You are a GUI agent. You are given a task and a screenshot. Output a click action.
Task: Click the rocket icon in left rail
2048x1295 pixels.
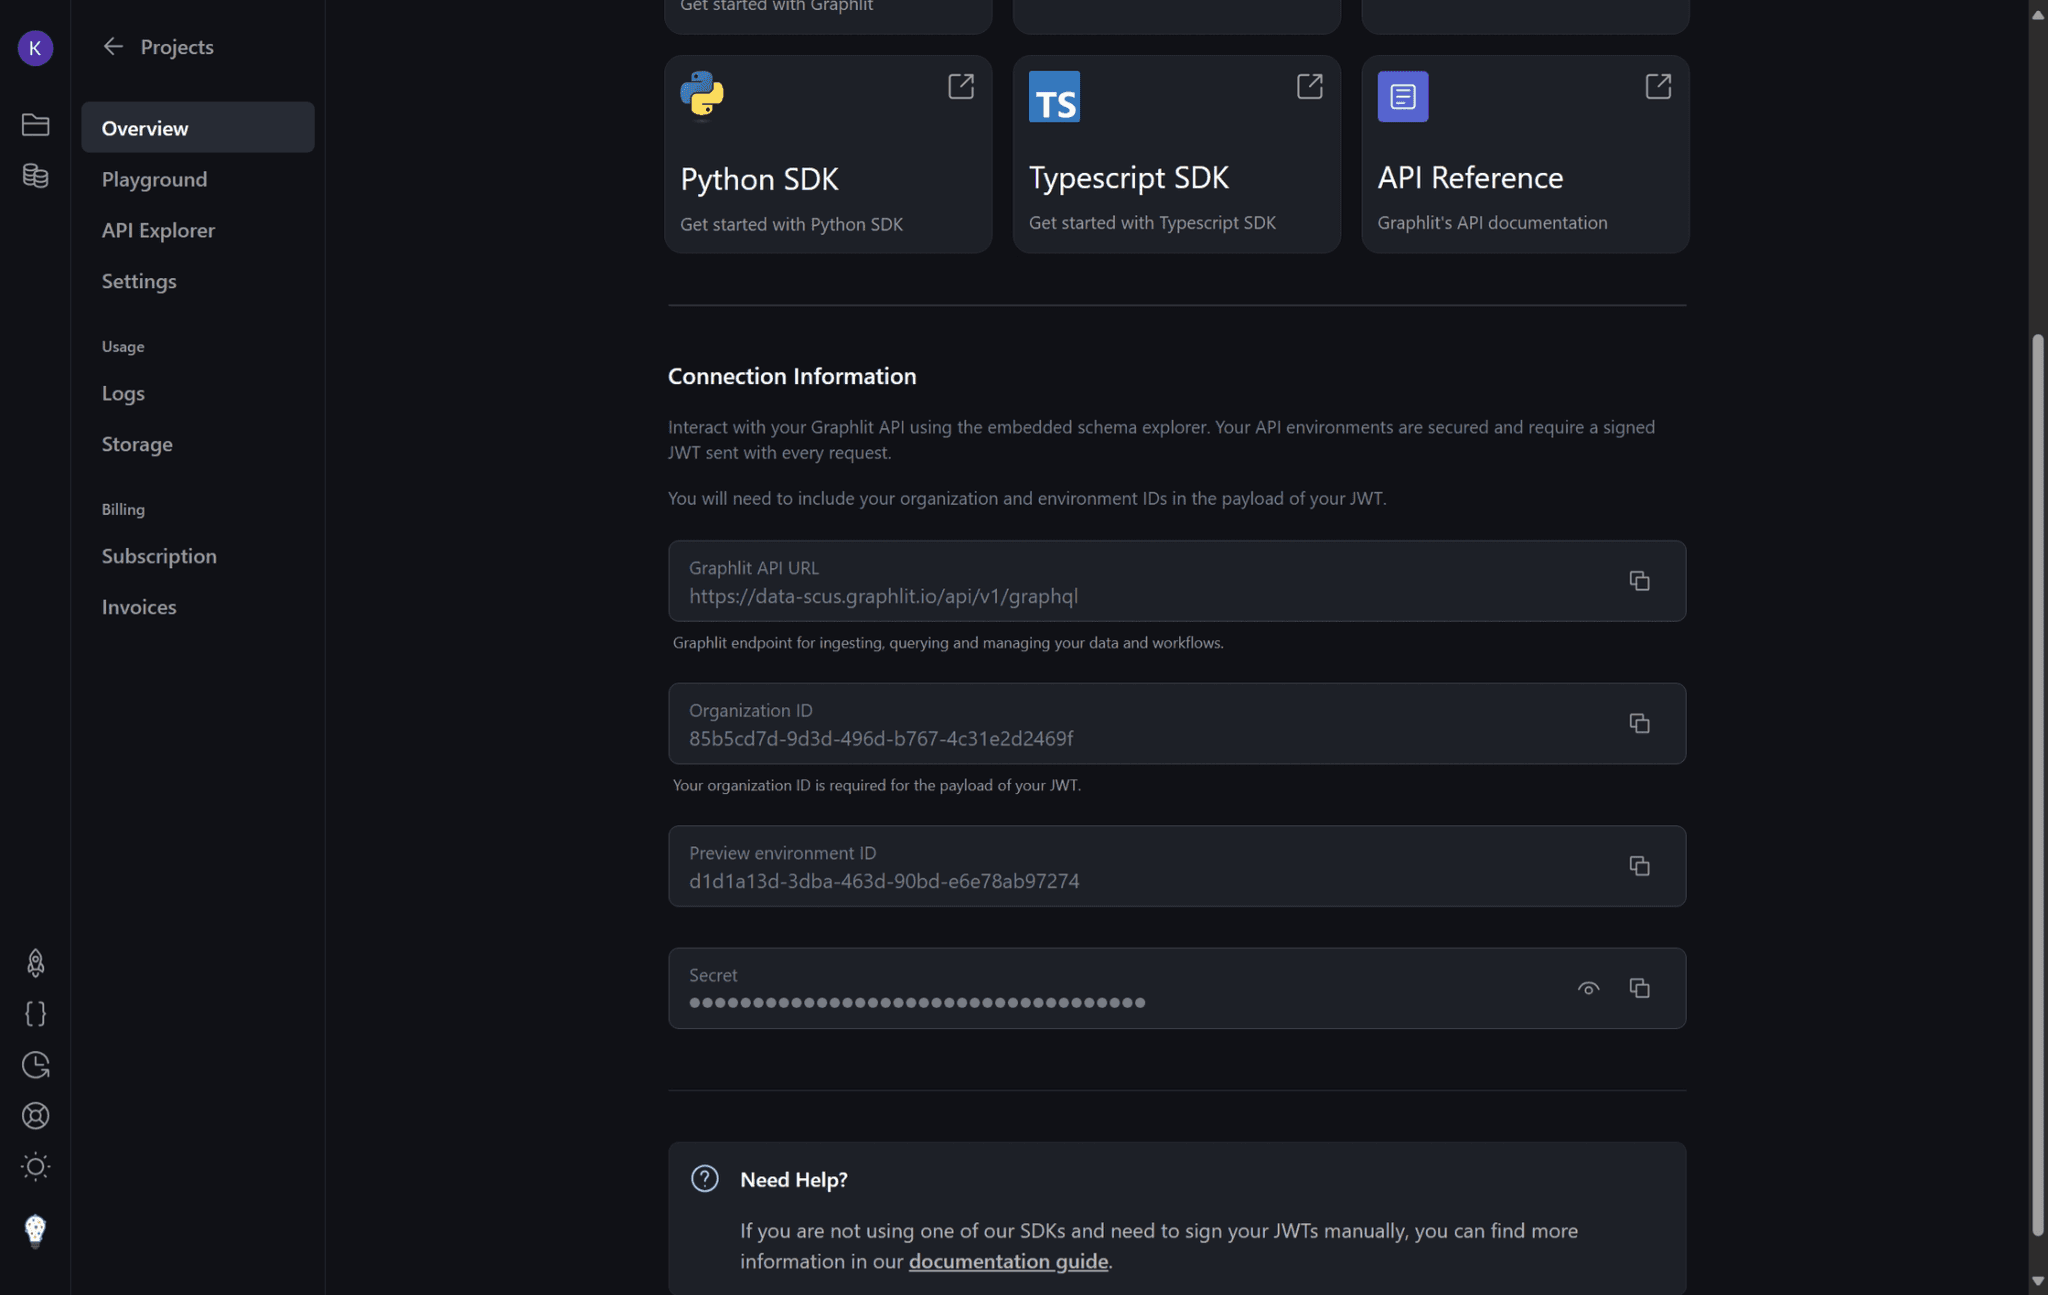click(35, 962)
